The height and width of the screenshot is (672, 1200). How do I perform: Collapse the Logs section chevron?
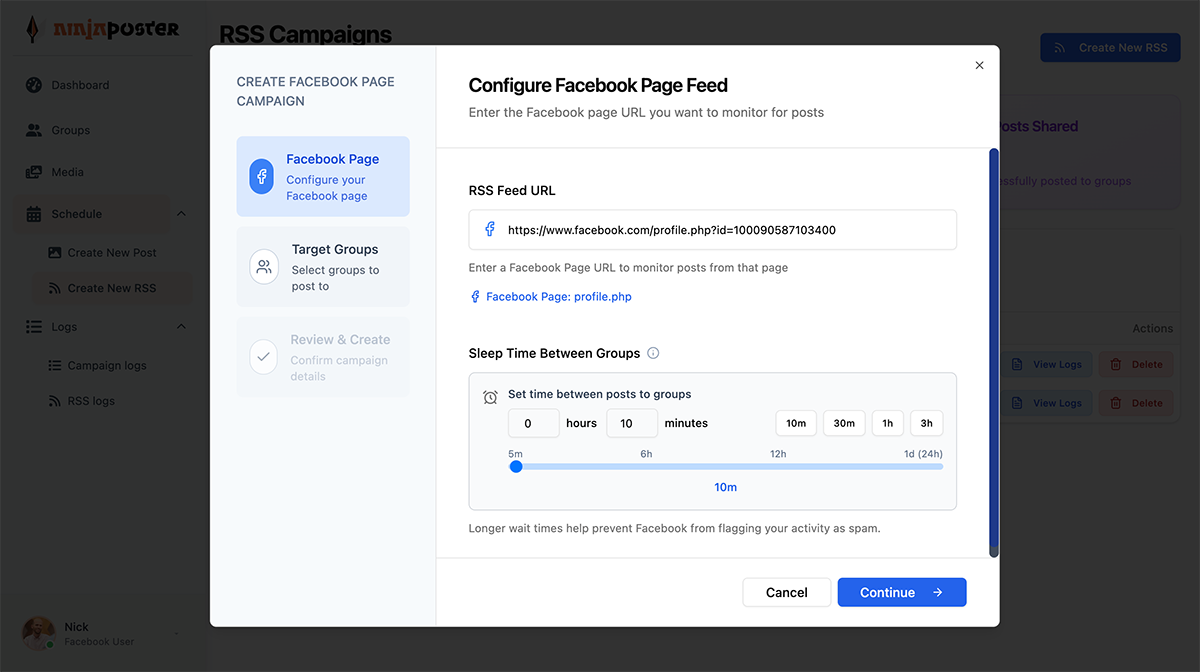181,327
